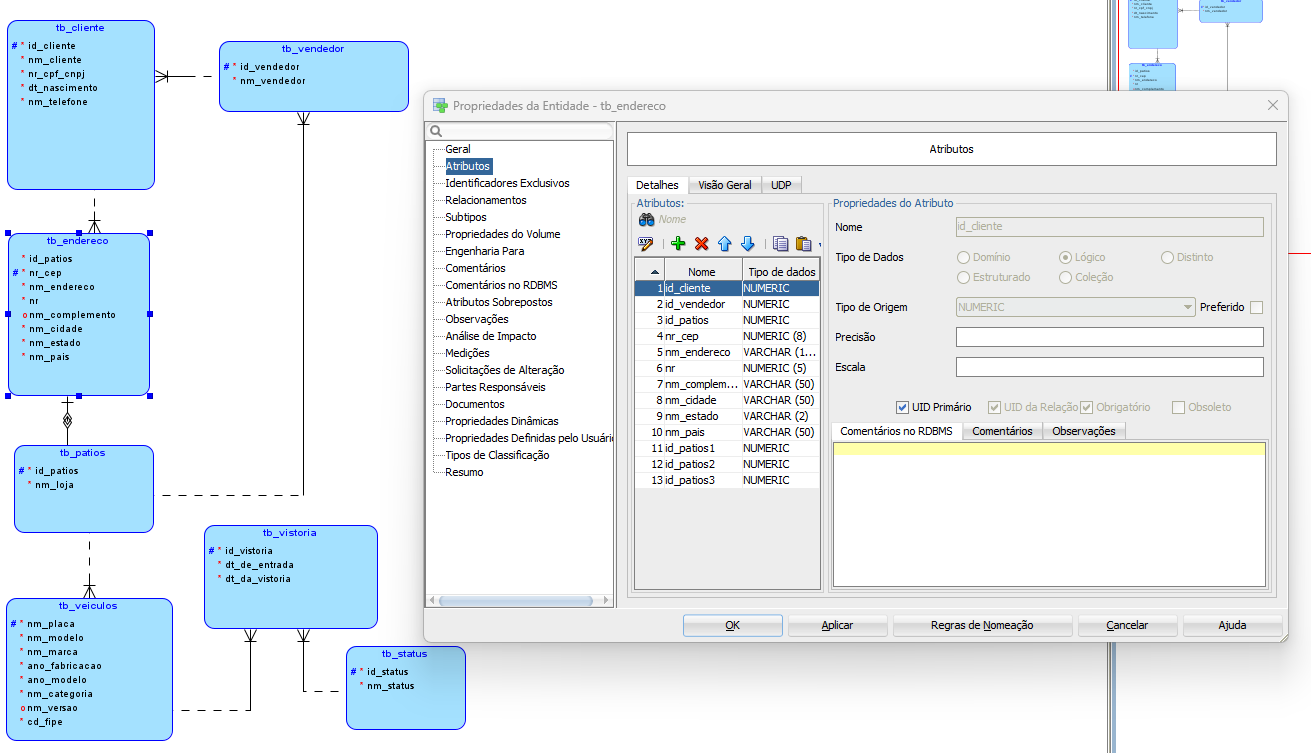Screen dimensions: 1311x753
Task: Move attribute down with blue down arrow
Action: coord(747,244)
